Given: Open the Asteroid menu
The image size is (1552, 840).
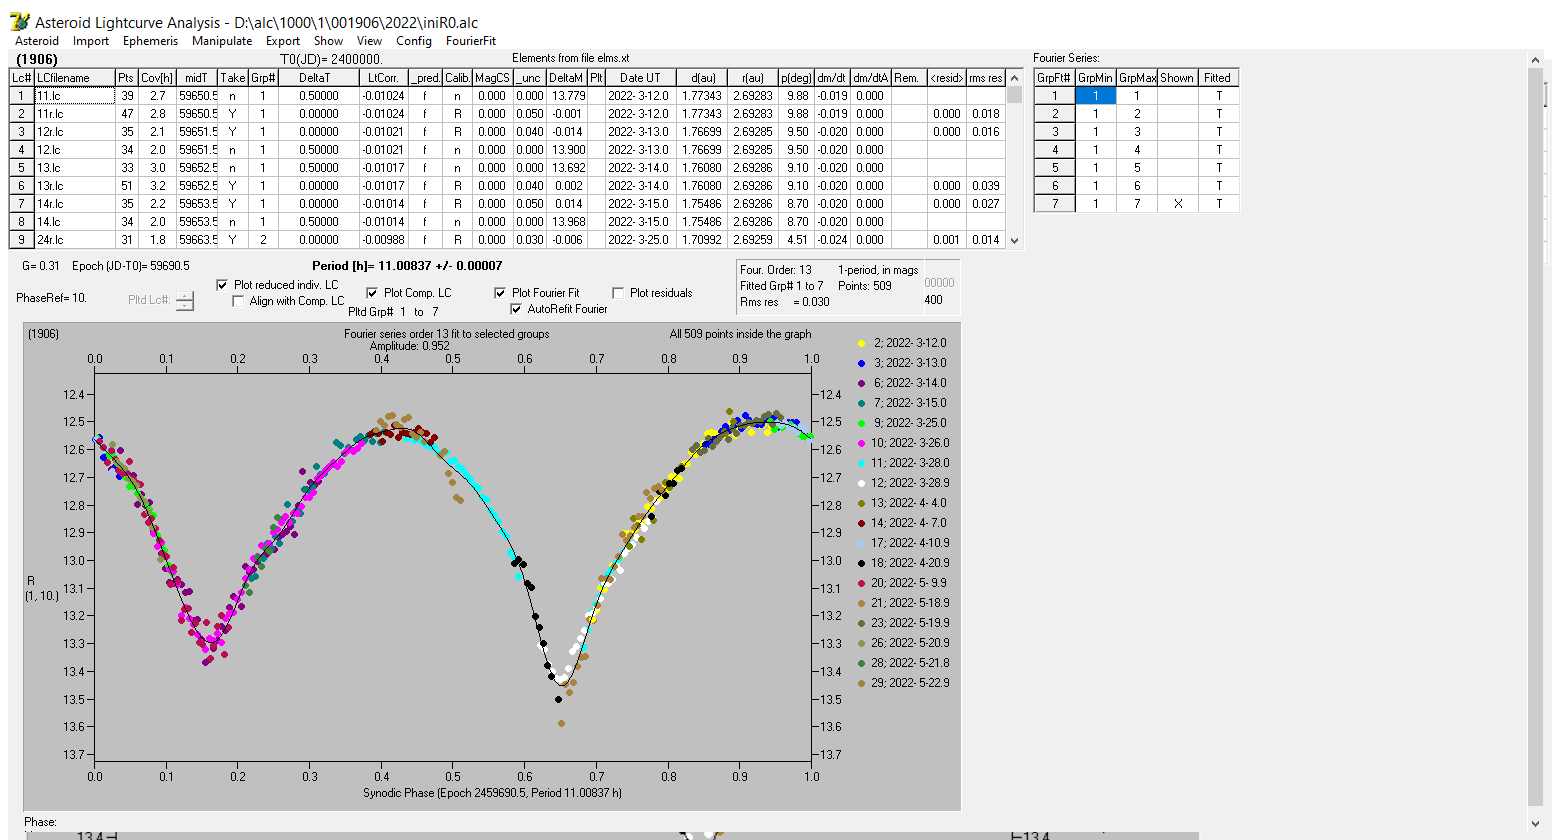Looking at the screenshot, I should (37, 41).
